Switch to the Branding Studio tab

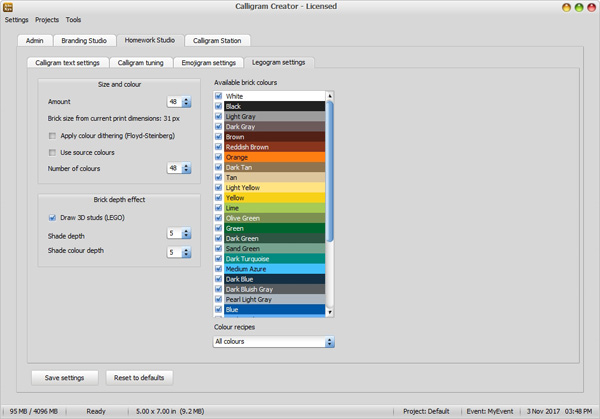(84, 41)
